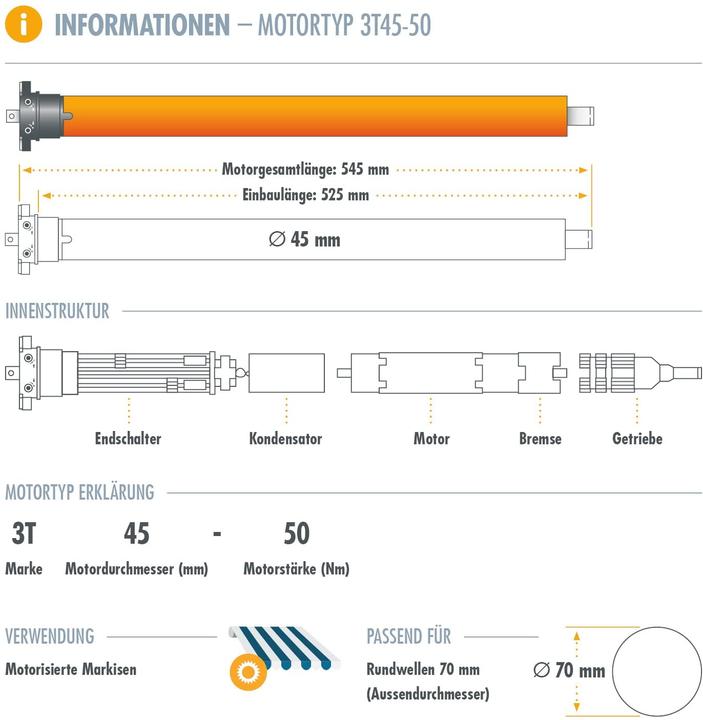Screen dimensions: 703x720
Task: Click the Motorisierte Markisen text
Action: [71, 669]
